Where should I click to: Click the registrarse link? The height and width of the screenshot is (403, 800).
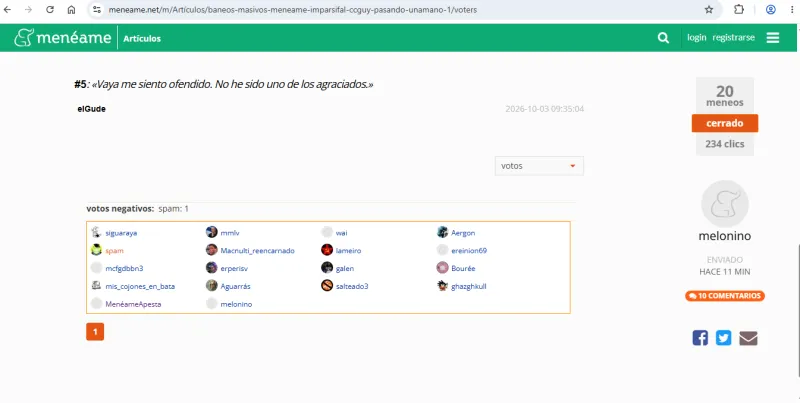(733, 38)
